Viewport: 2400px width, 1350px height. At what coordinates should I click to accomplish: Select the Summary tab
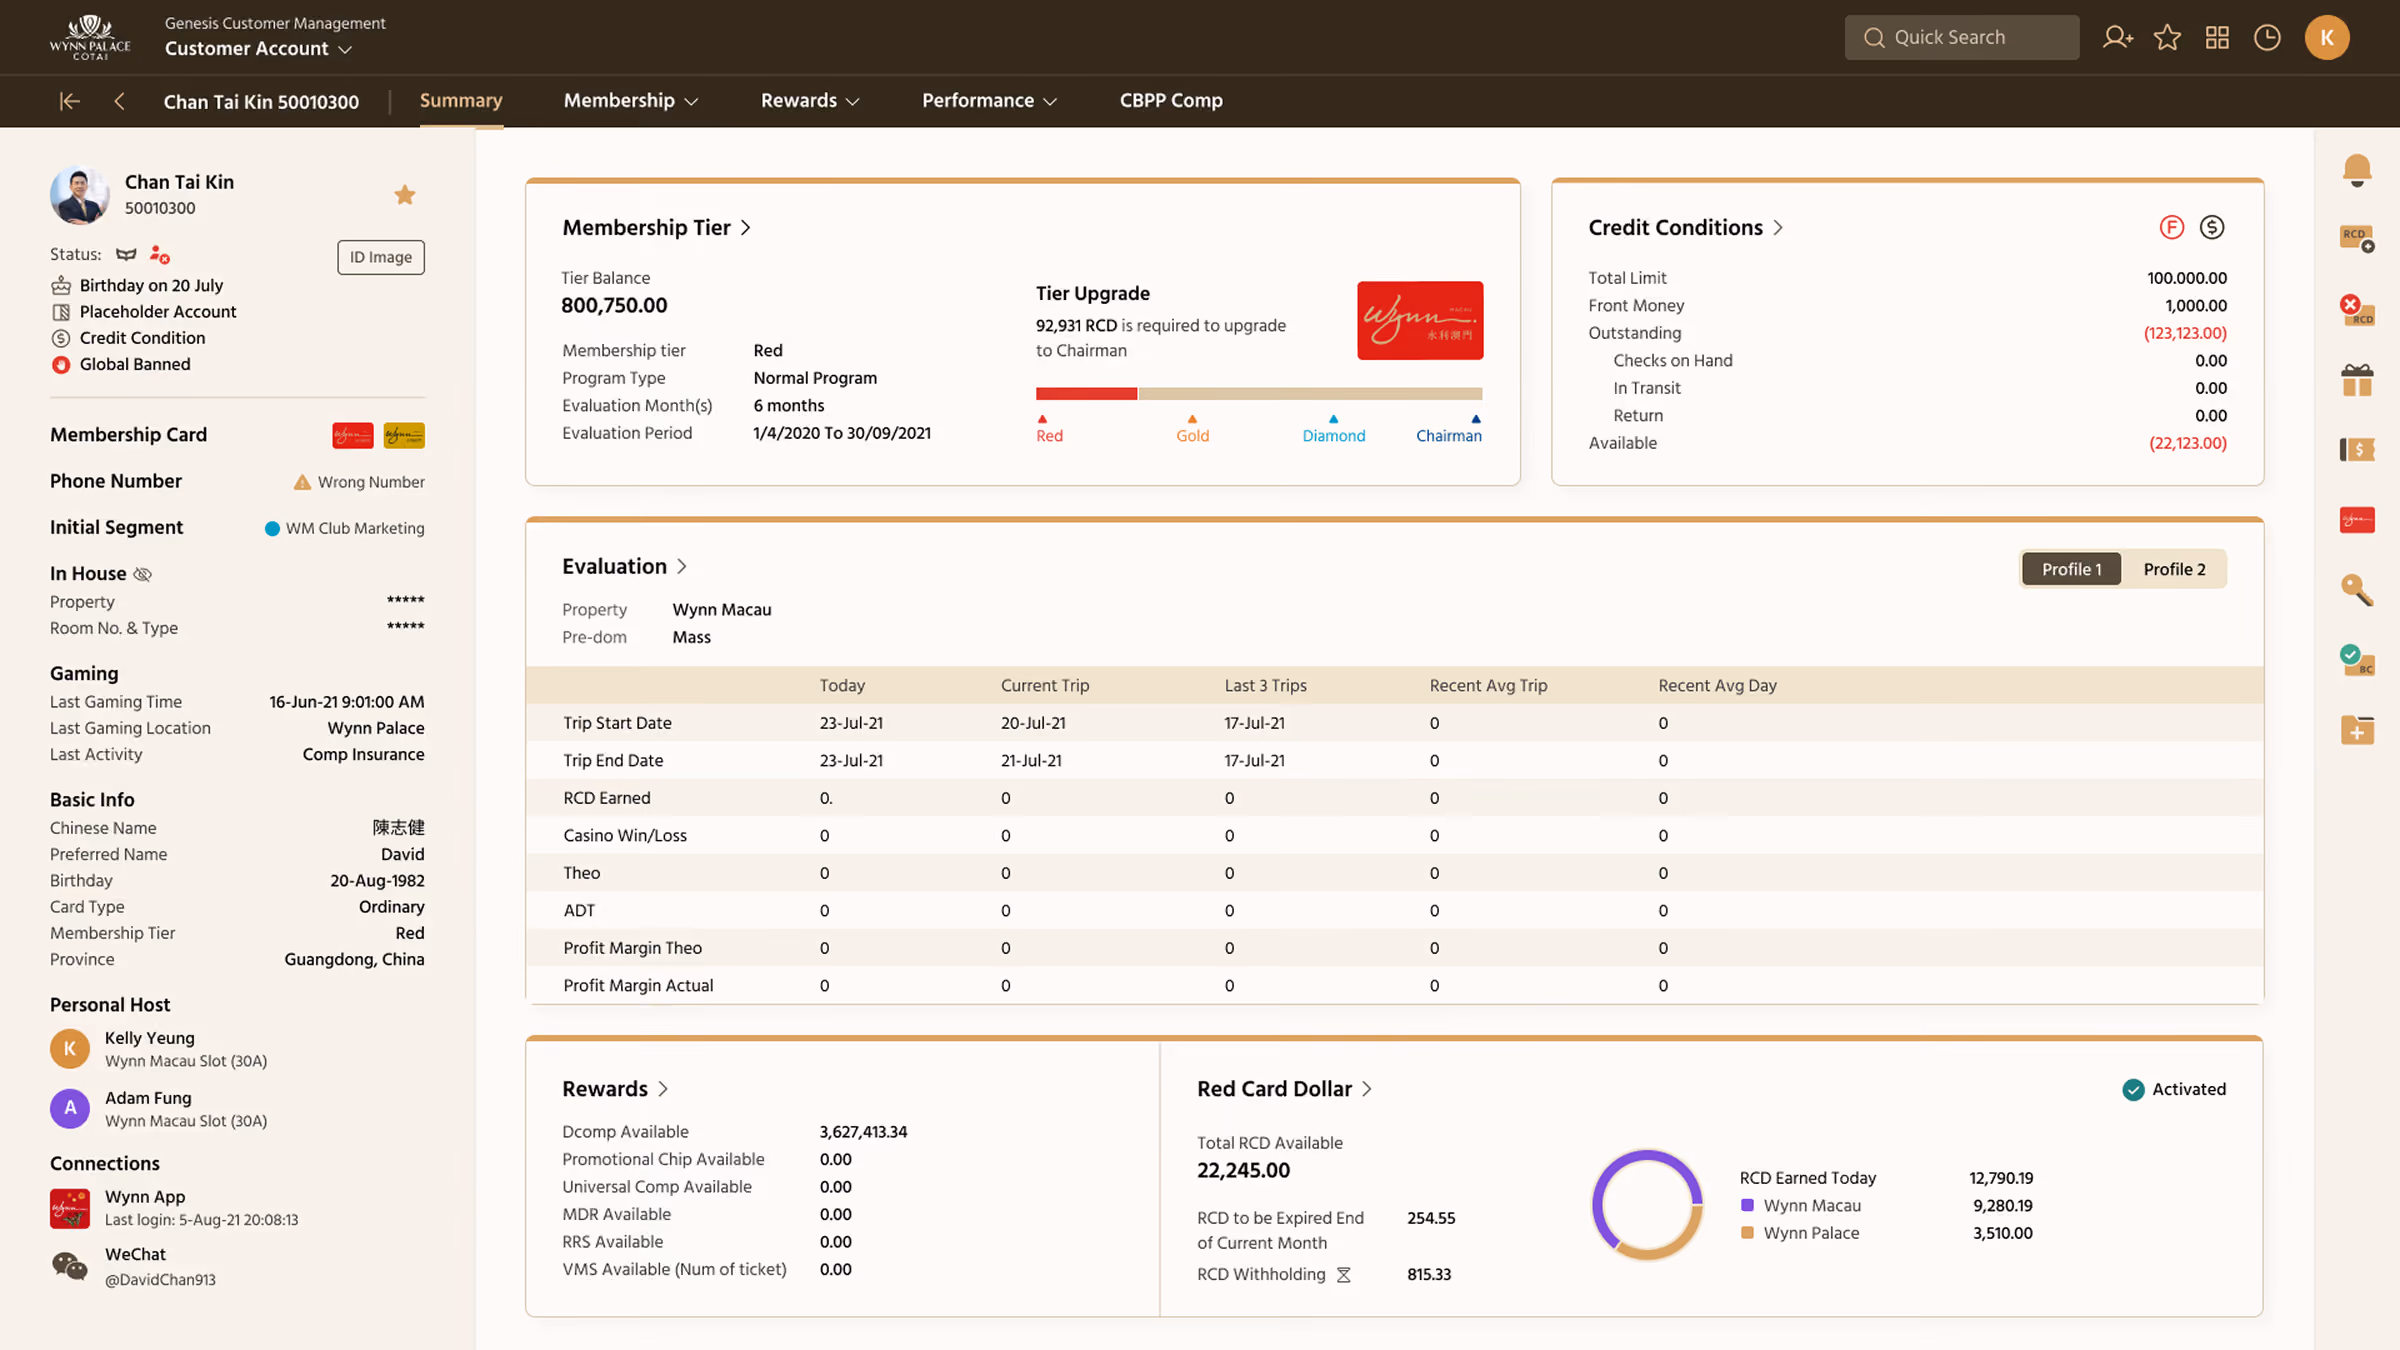click(x=461, y=101)
